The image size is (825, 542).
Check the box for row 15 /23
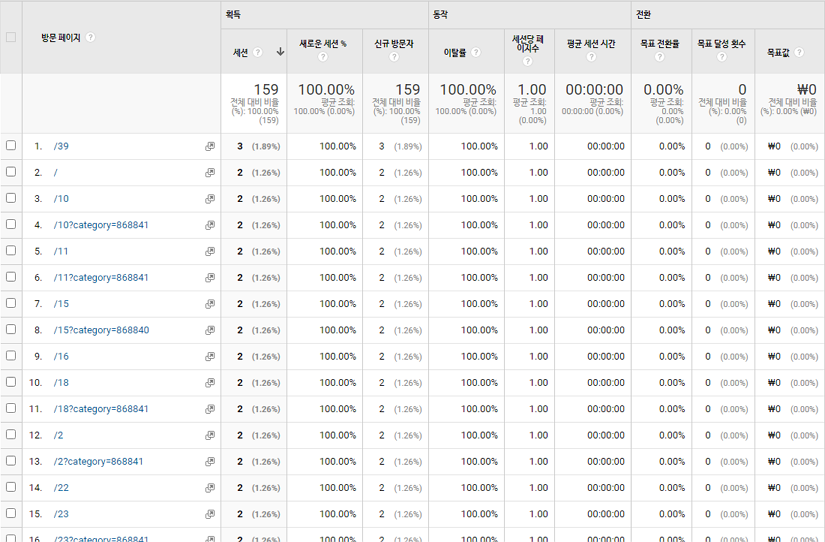[x=11, y=513]
